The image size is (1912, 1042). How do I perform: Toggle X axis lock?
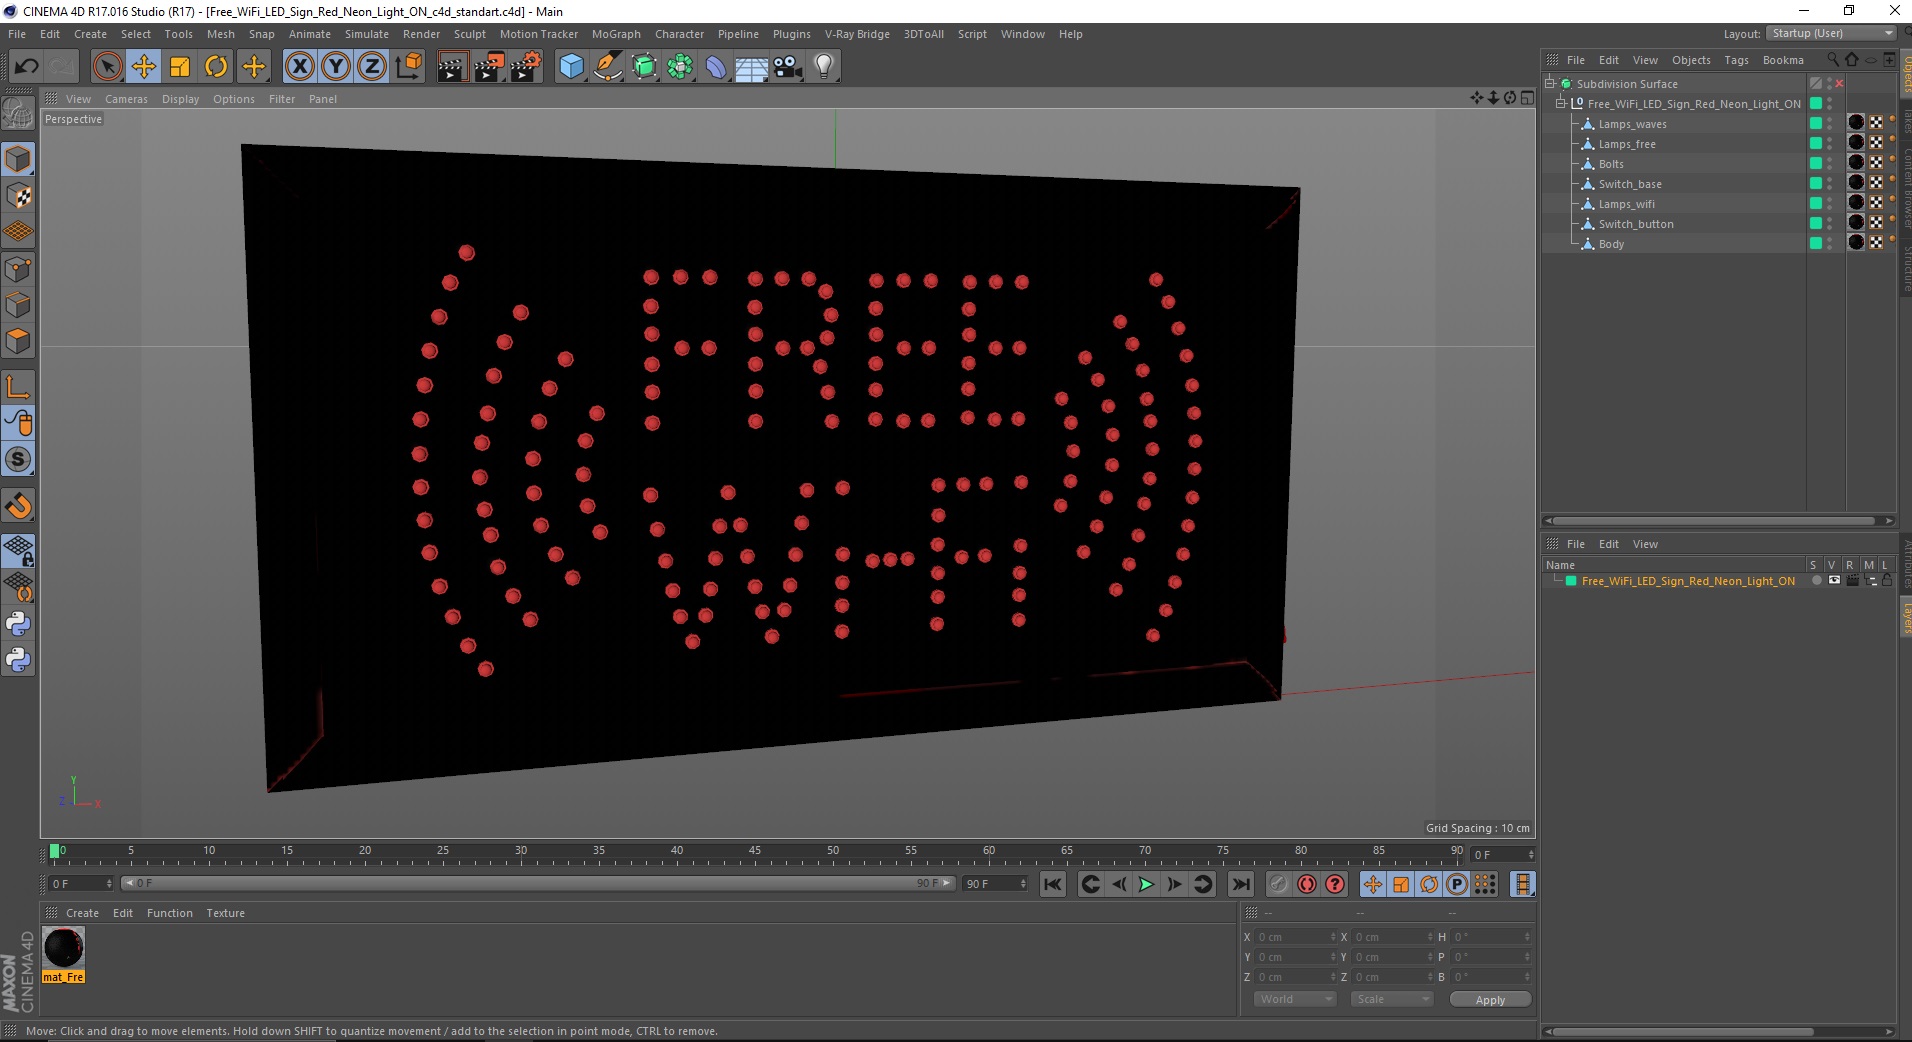pos(299,67)
